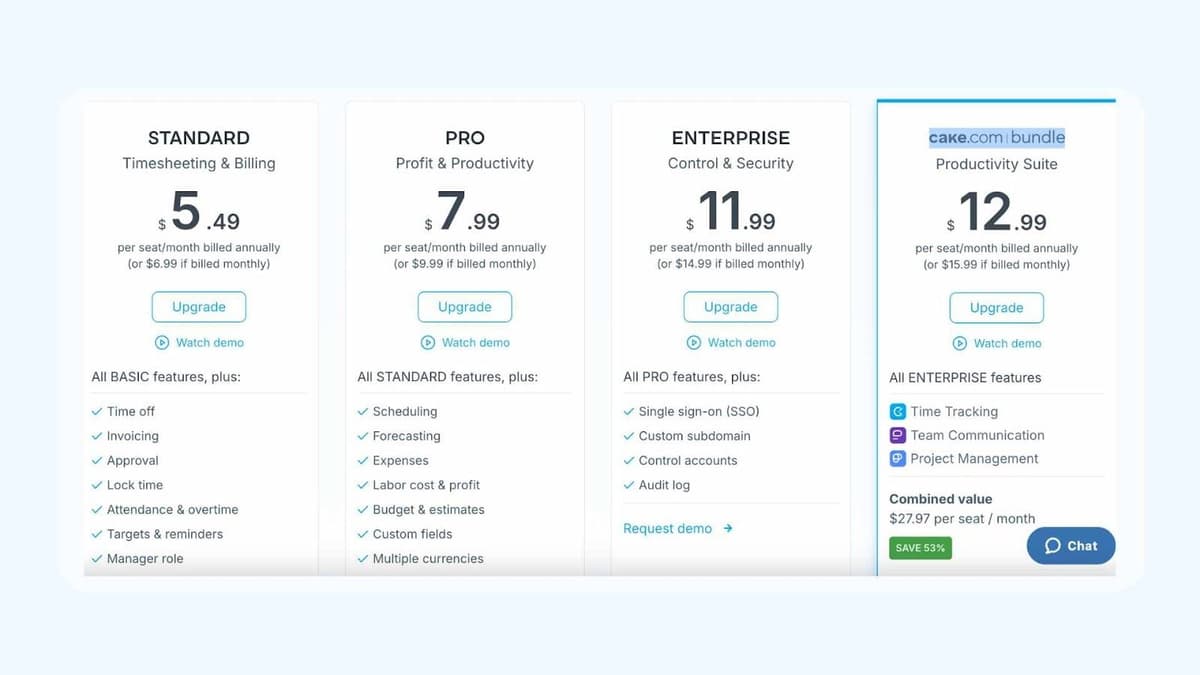Screen dimensions: 1200x675
Task: Click the bundle plan play demo icon
Action: (x=960, y=343)
